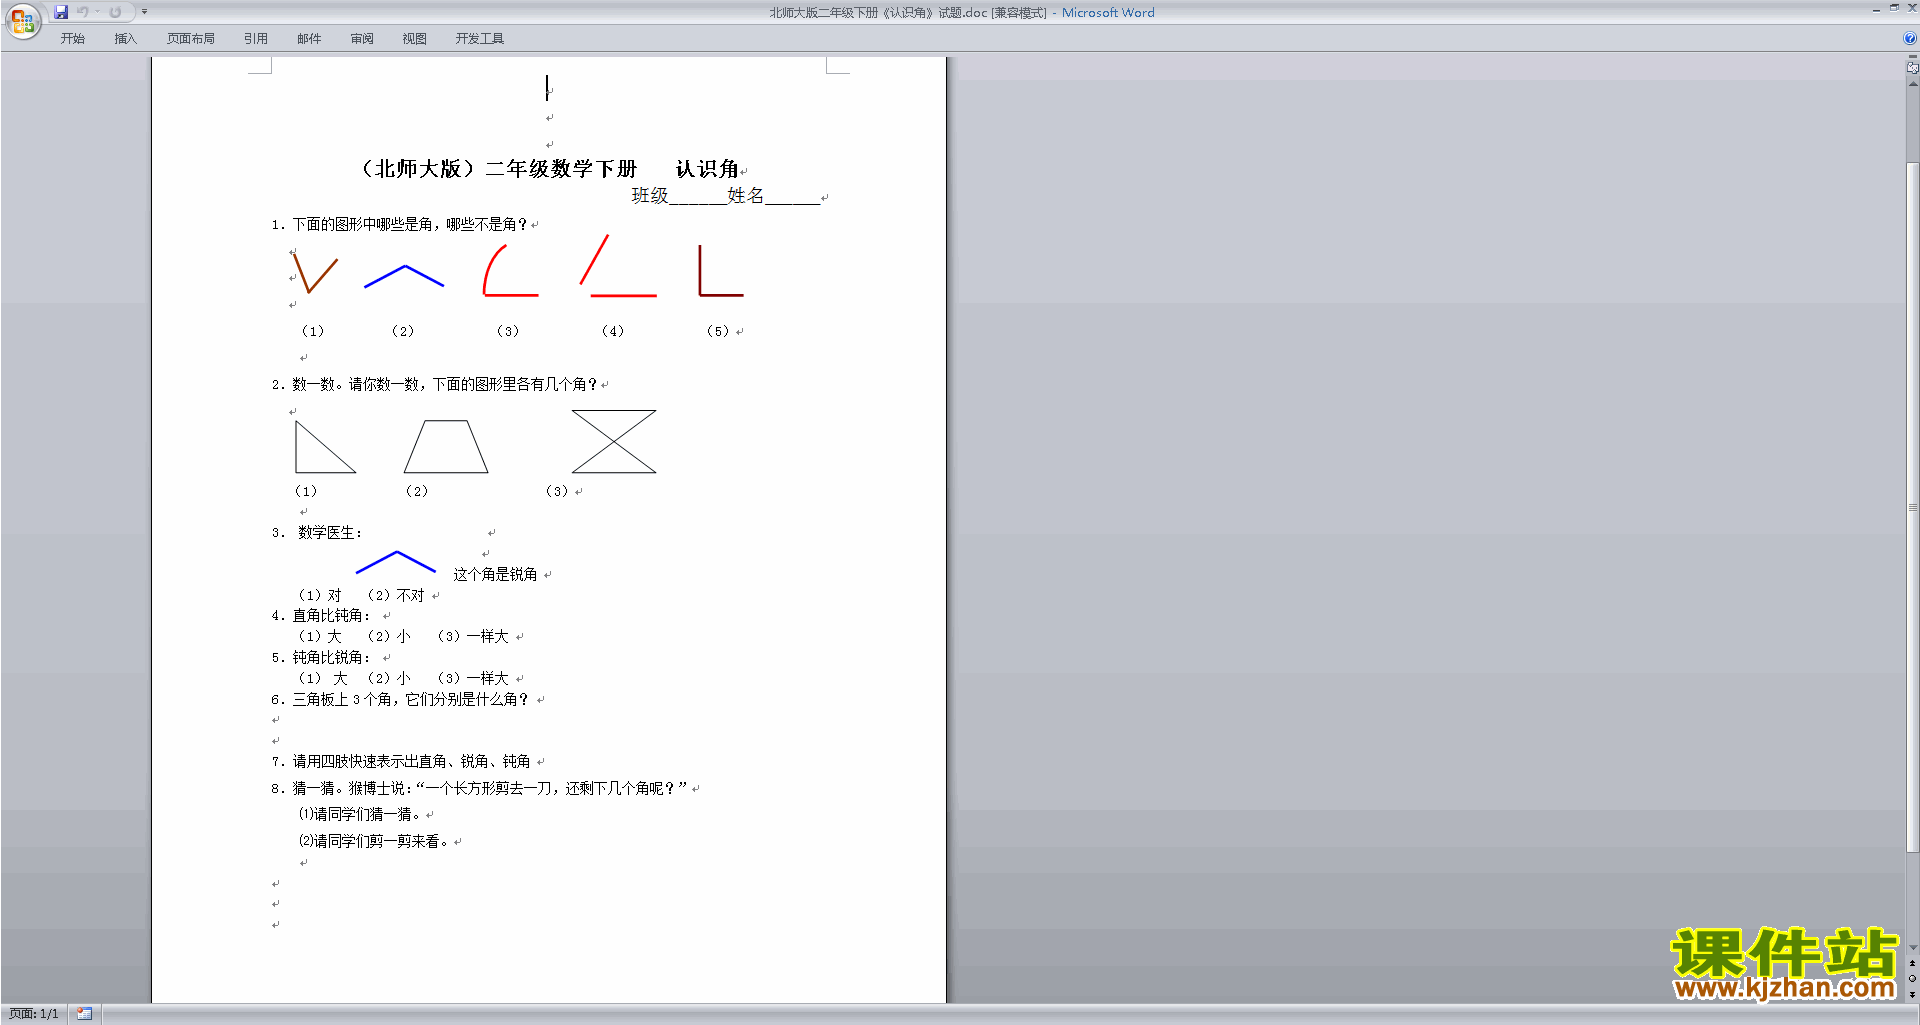Click the Undo arrow icon
This screenshot has height=1025, width=1920.
(83, 12)
